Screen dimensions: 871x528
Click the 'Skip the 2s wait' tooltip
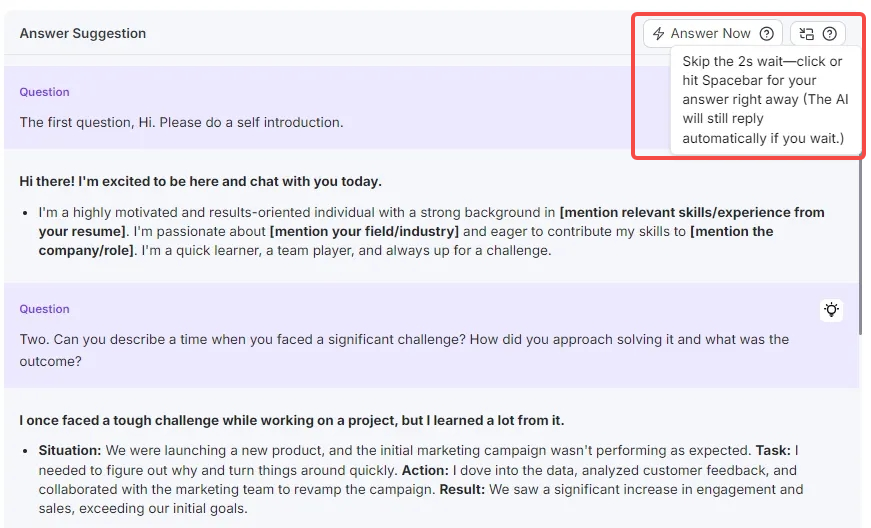(764, 100)
